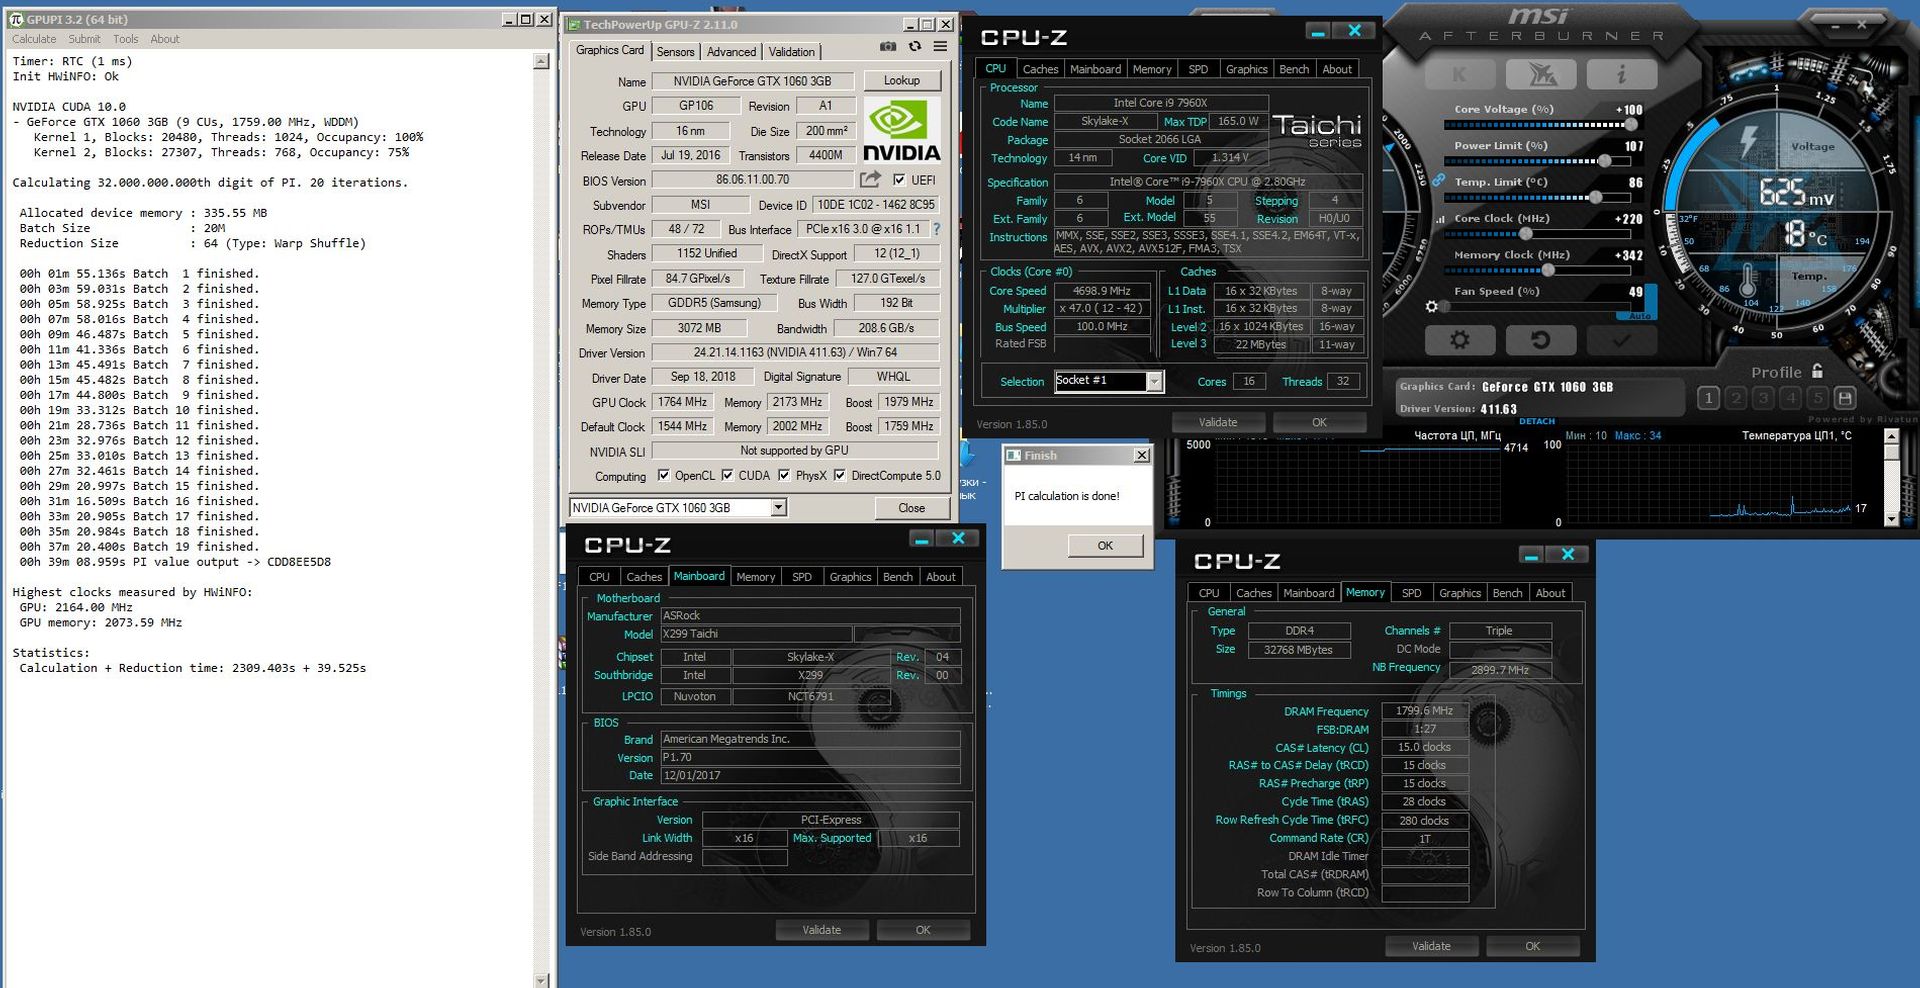This screenshot has height=988, width=1920.
Task: Click the curve icon beside Core Clock
Action: pyautogui.click(x=1441, y=219)
